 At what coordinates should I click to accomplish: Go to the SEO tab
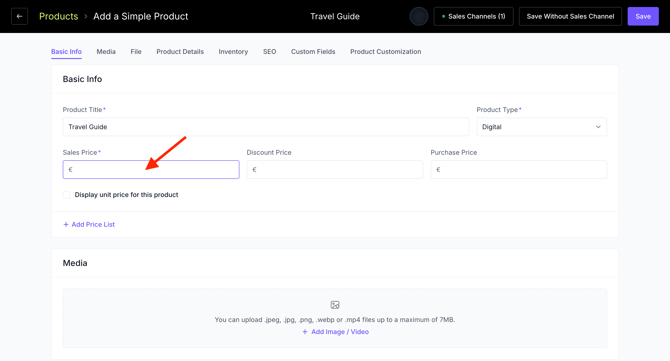pos(270,52)
